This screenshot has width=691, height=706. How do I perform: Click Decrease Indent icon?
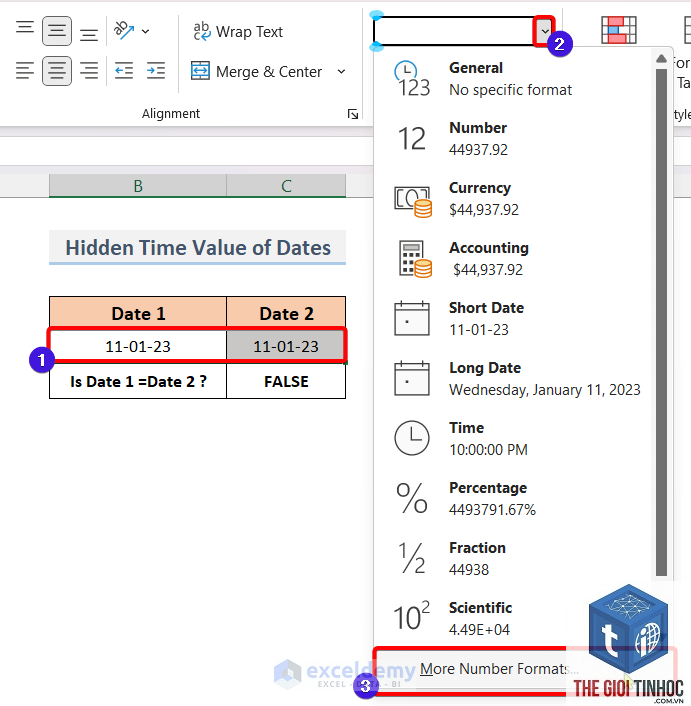coord(124,71)
